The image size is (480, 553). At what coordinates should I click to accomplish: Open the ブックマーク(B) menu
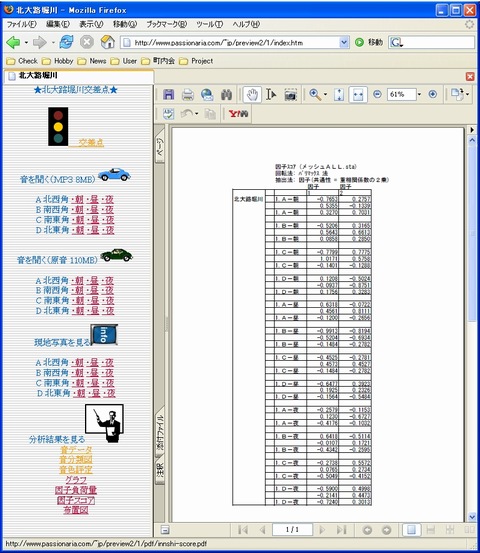pos(166,24)
